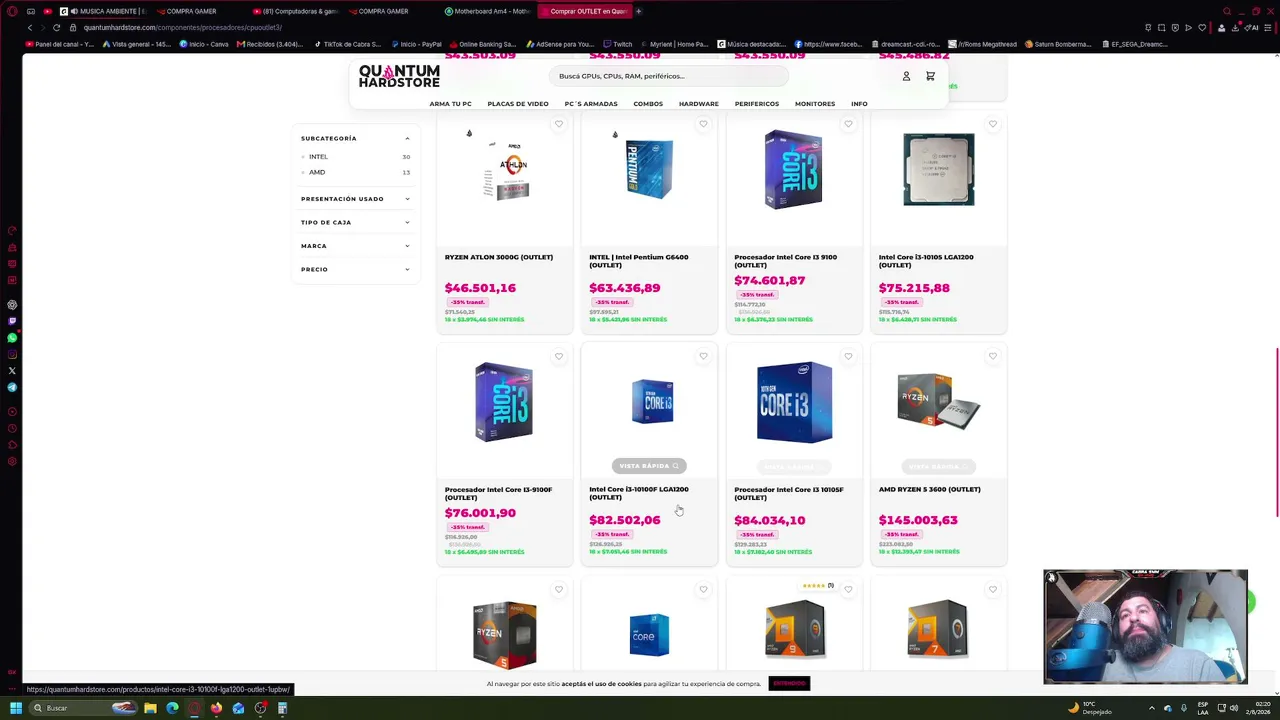This screenshot has width=1280, height=720.
Task: Open browser history clock icon in sidebar
Action: coord(12,428)
